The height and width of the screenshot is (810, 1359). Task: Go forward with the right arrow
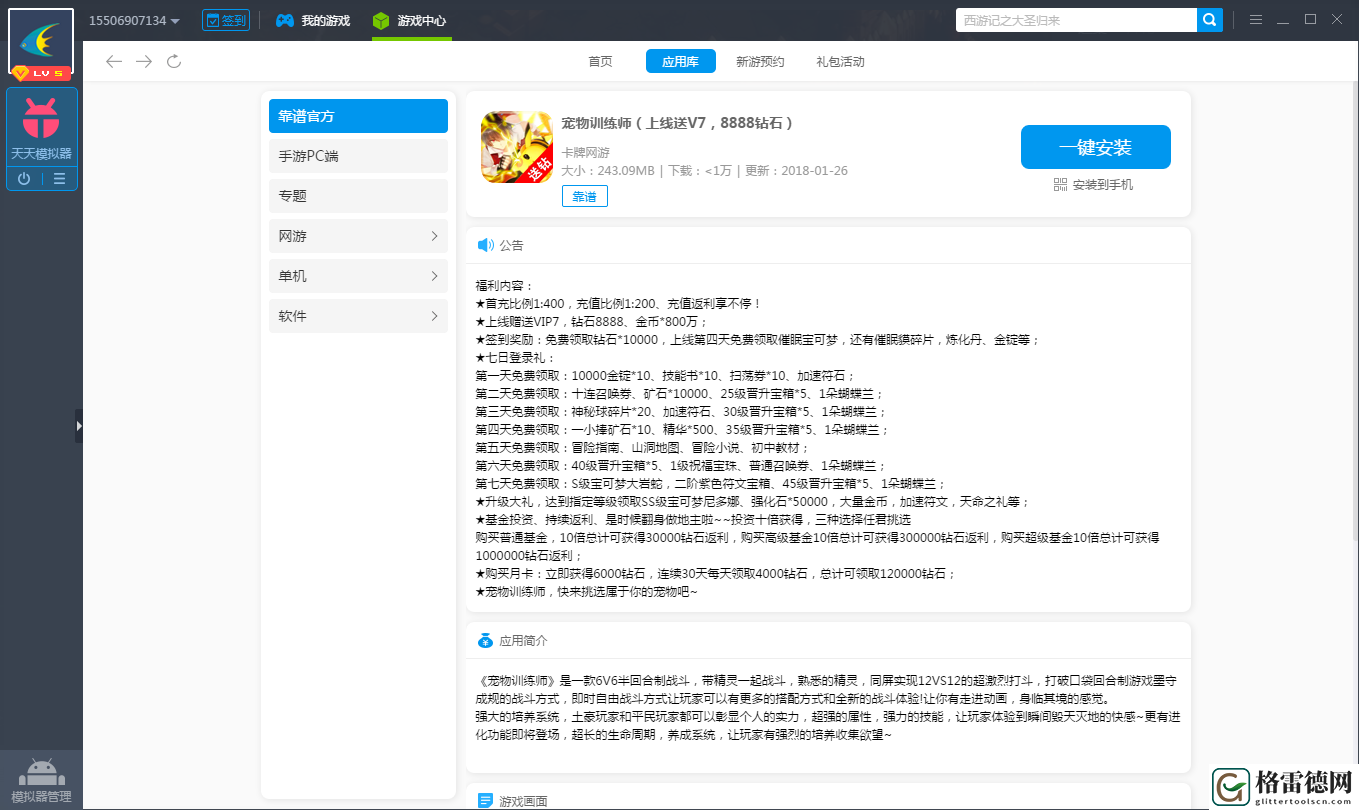[x=144, y=62]
